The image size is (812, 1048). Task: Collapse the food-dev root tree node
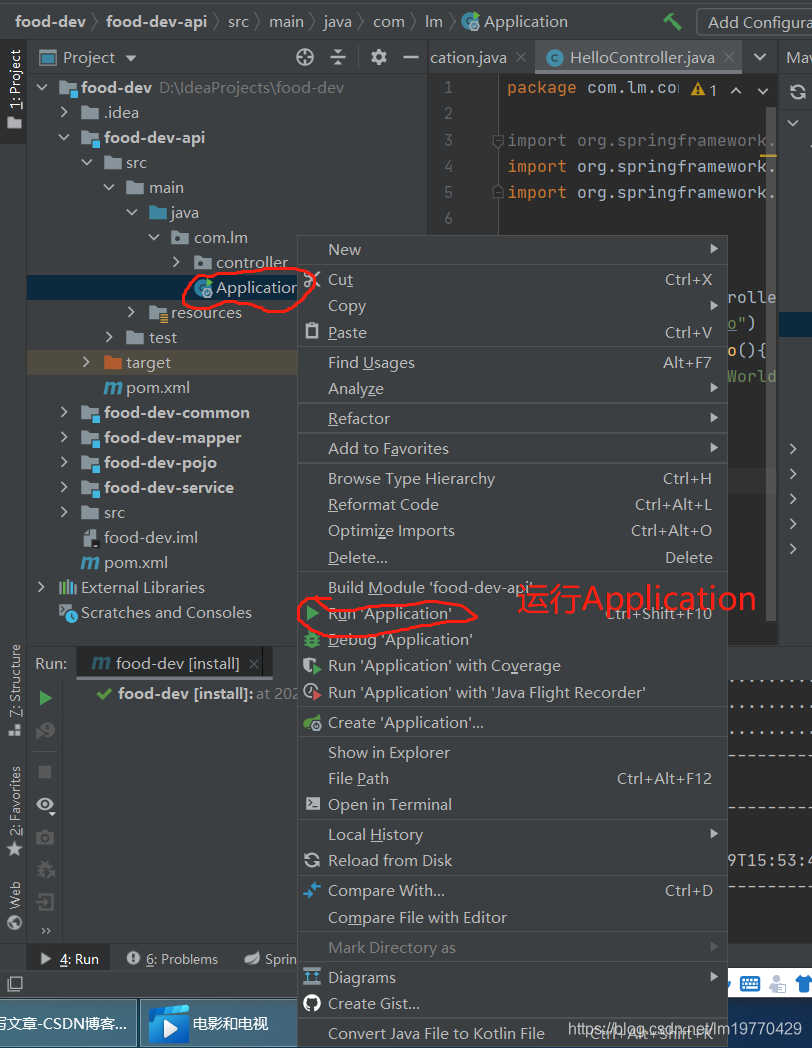pos(42,88)
